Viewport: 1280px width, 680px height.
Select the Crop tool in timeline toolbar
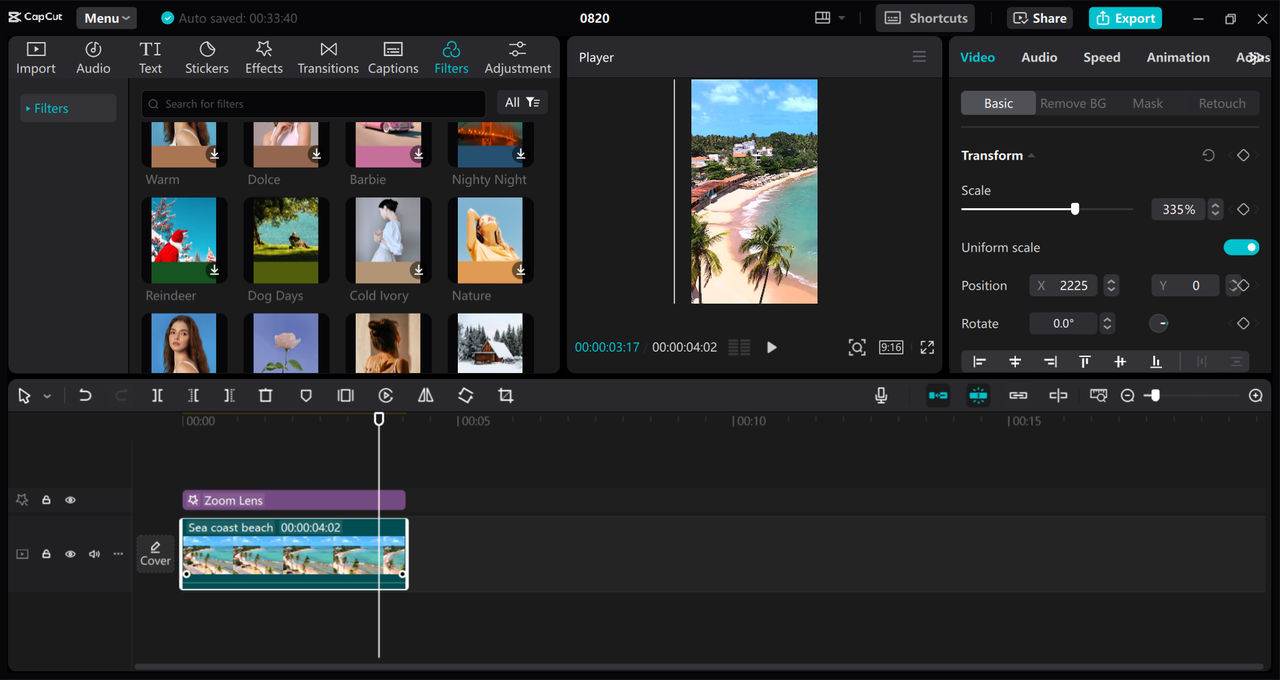tap(506, 396)
